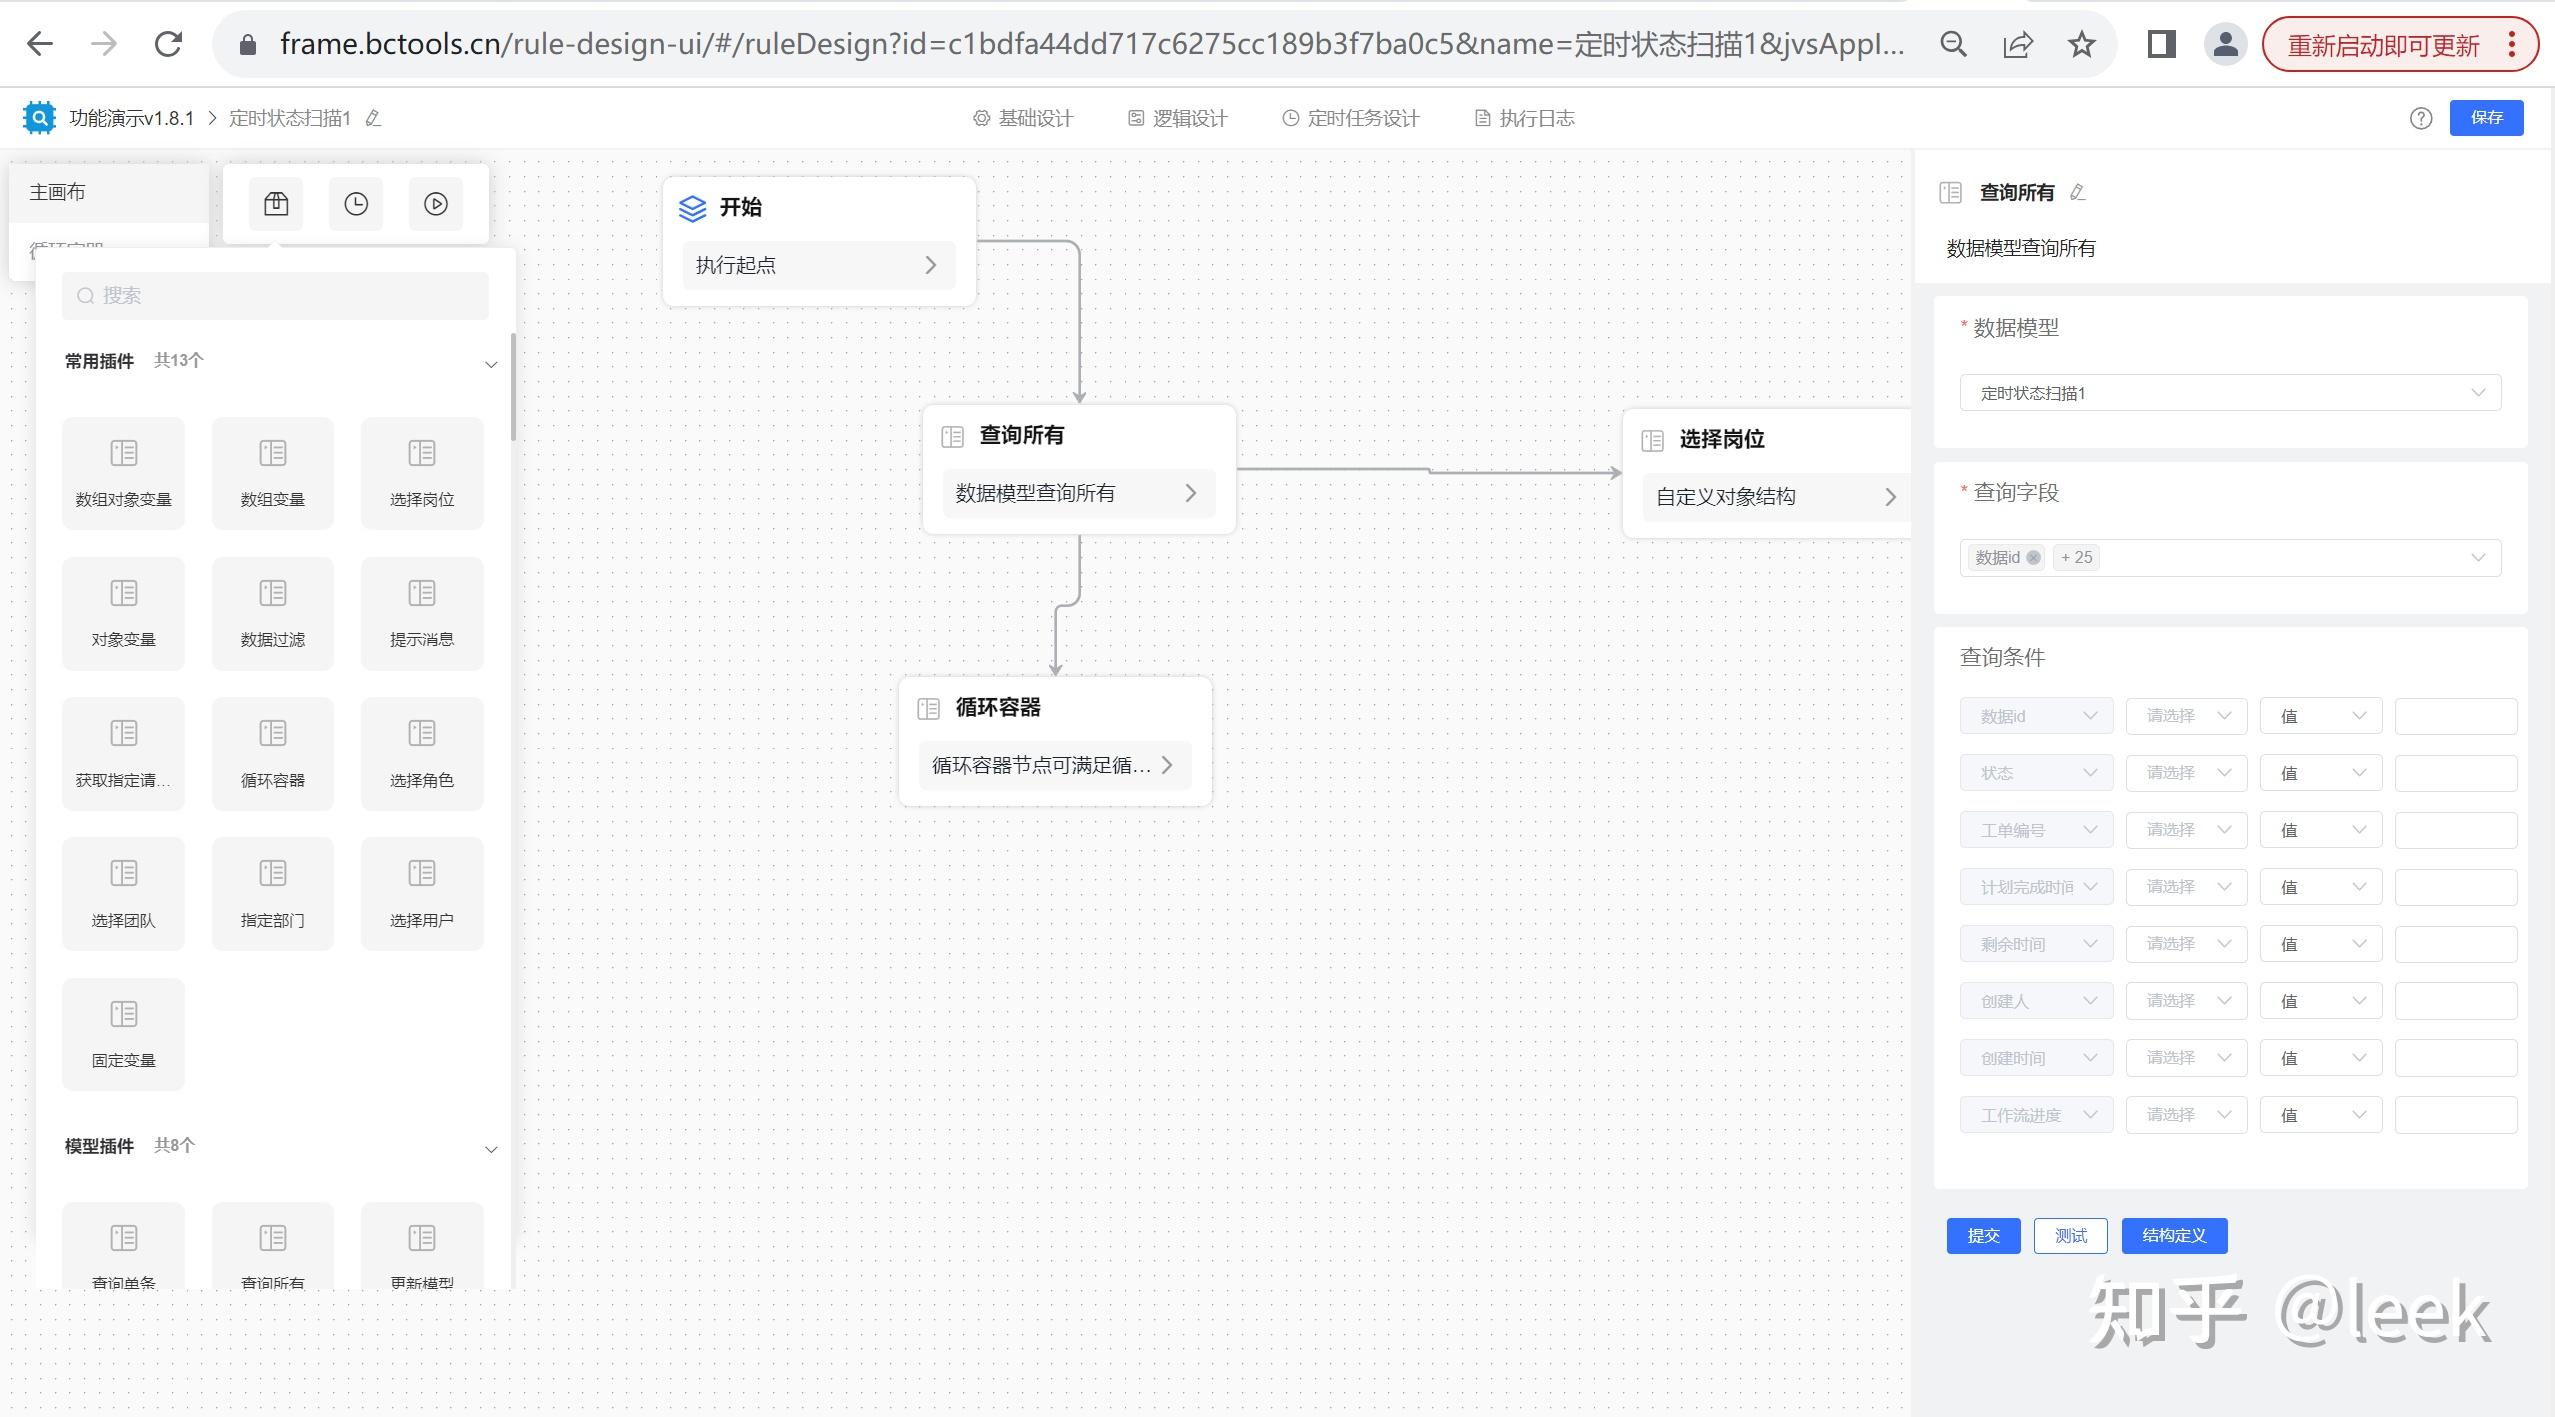This screenshot has height=1417, width=2555.
Task: Open the plugin box toolbar icon
Action: click(276, 204)
